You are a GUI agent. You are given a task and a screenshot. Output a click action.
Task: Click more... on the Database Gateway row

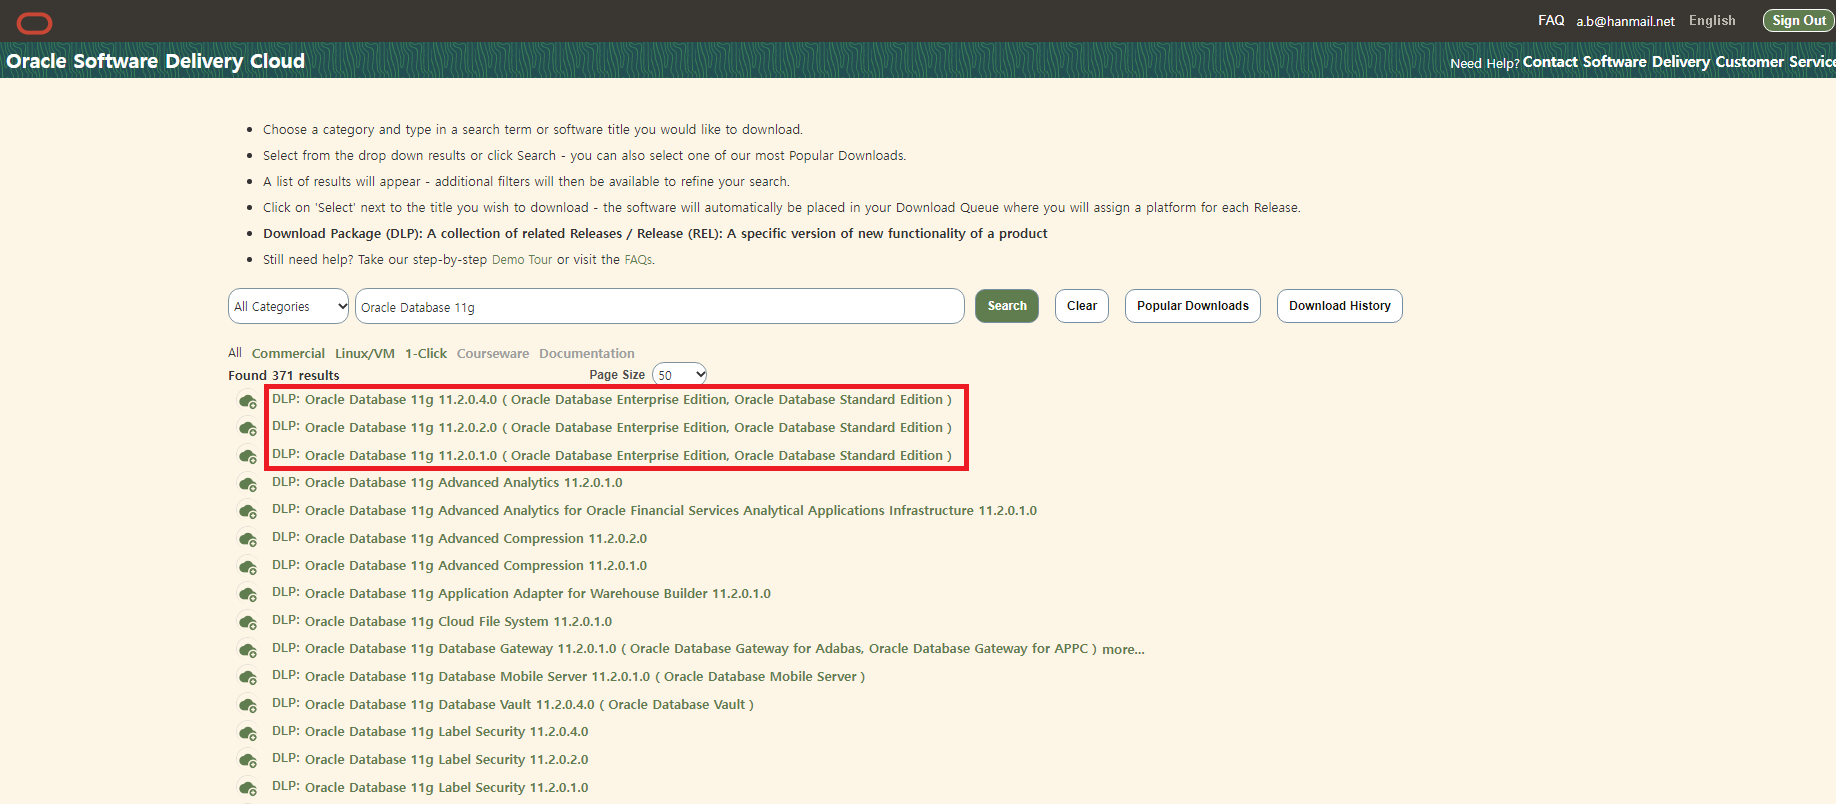[1123, 649]
